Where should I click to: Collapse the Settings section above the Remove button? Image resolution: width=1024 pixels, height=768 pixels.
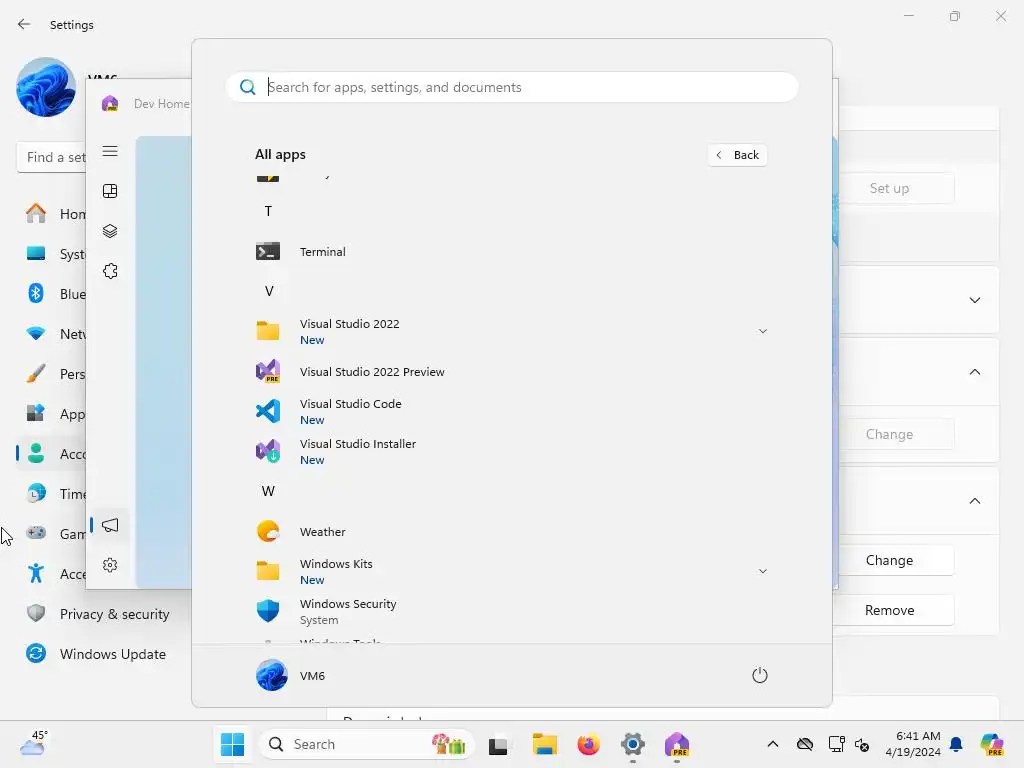tap(975, 501)
